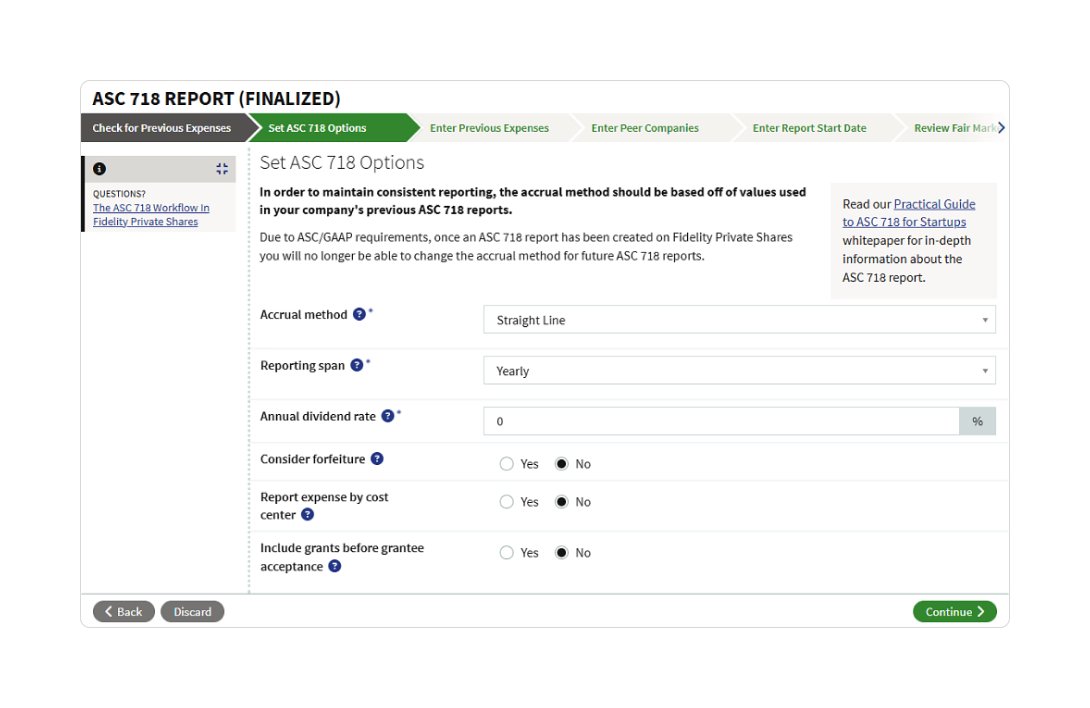Click the percent sign beside the dividend rate
The height and width of the screenshot is (708, 1090).
pyautogui.click(x=977, y=421)
